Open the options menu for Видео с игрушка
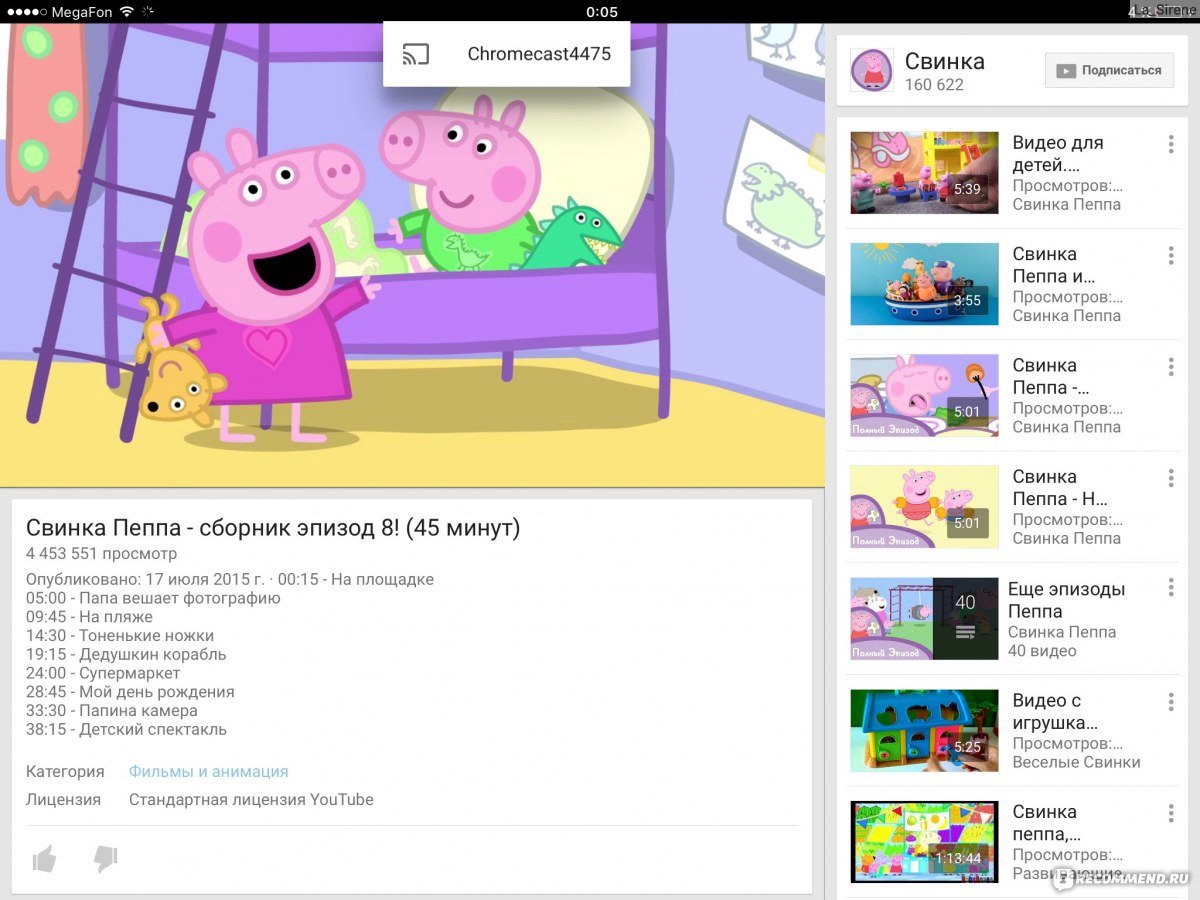The width and height of the screenshot is (1200, 900). 1170,700
